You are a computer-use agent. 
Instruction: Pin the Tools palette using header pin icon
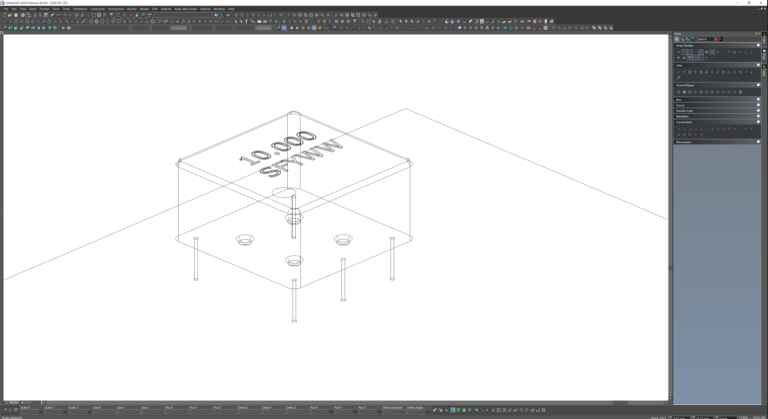pos(756,33)
